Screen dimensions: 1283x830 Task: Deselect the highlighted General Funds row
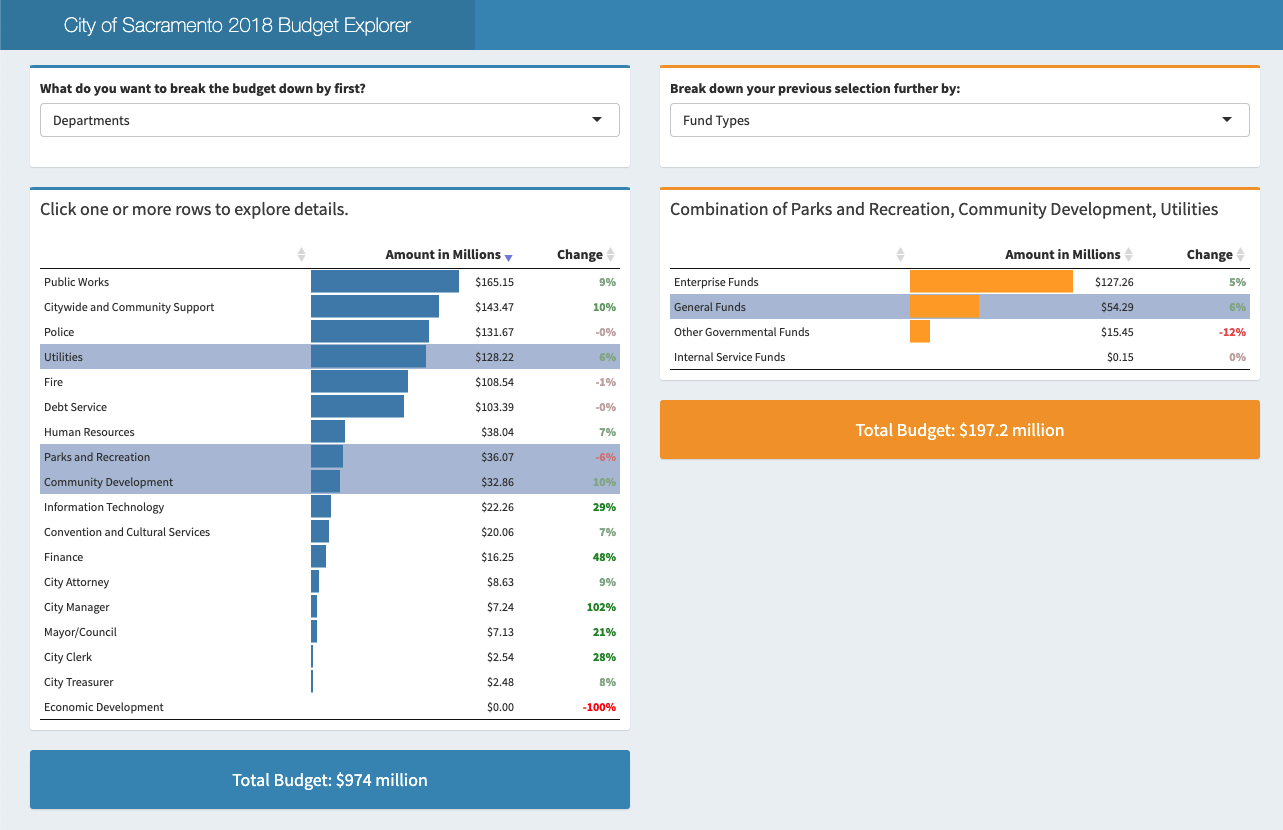(x=960, y=307)
